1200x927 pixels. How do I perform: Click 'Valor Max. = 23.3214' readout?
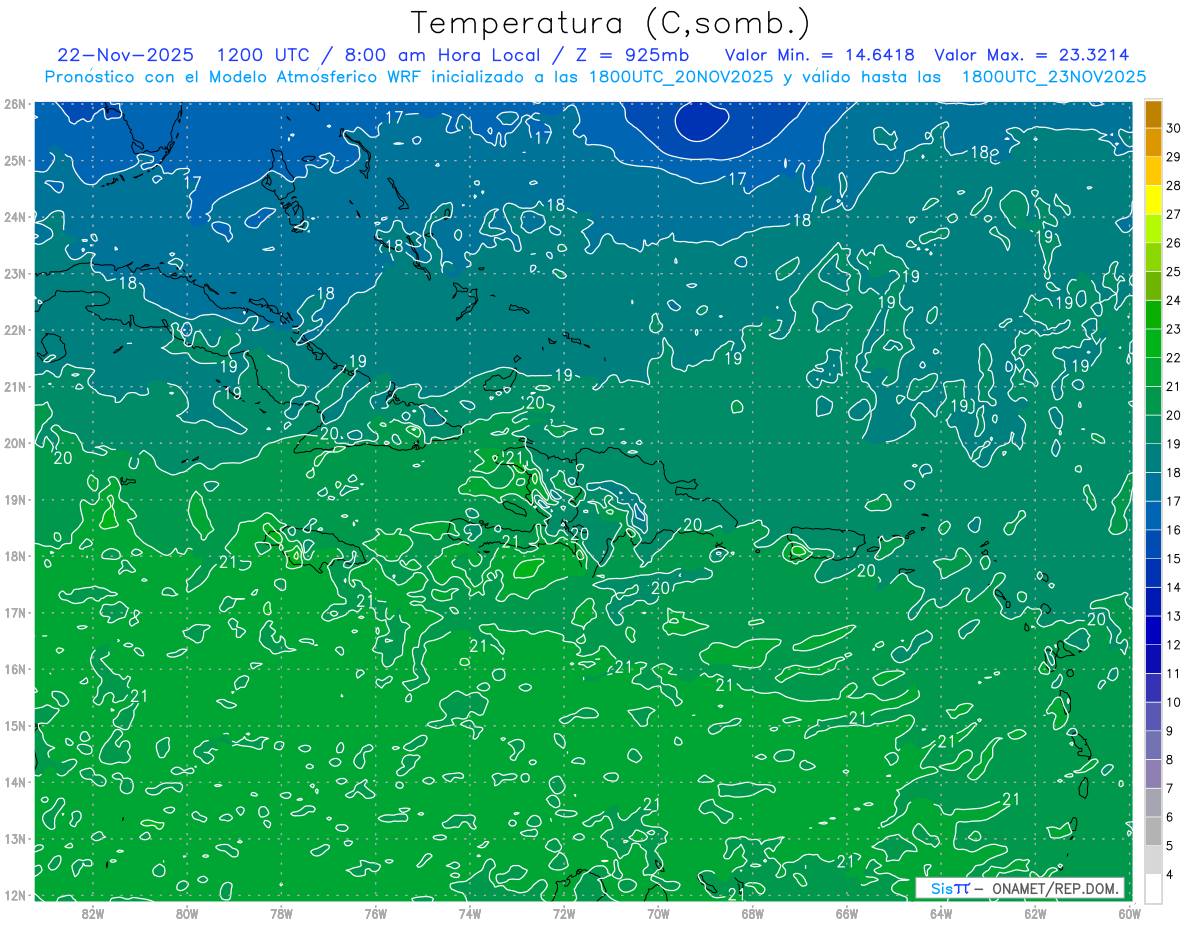point(1032,55)
